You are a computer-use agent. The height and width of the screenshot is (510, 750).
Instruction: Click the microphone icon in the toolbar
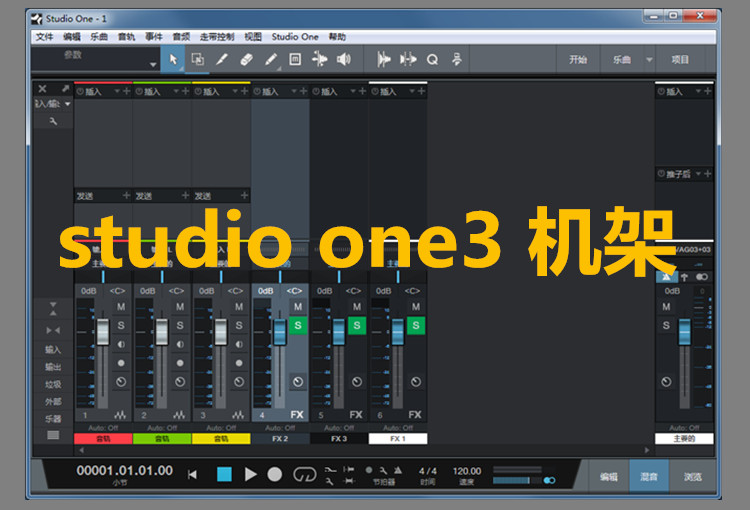click(x=457, y=59)
